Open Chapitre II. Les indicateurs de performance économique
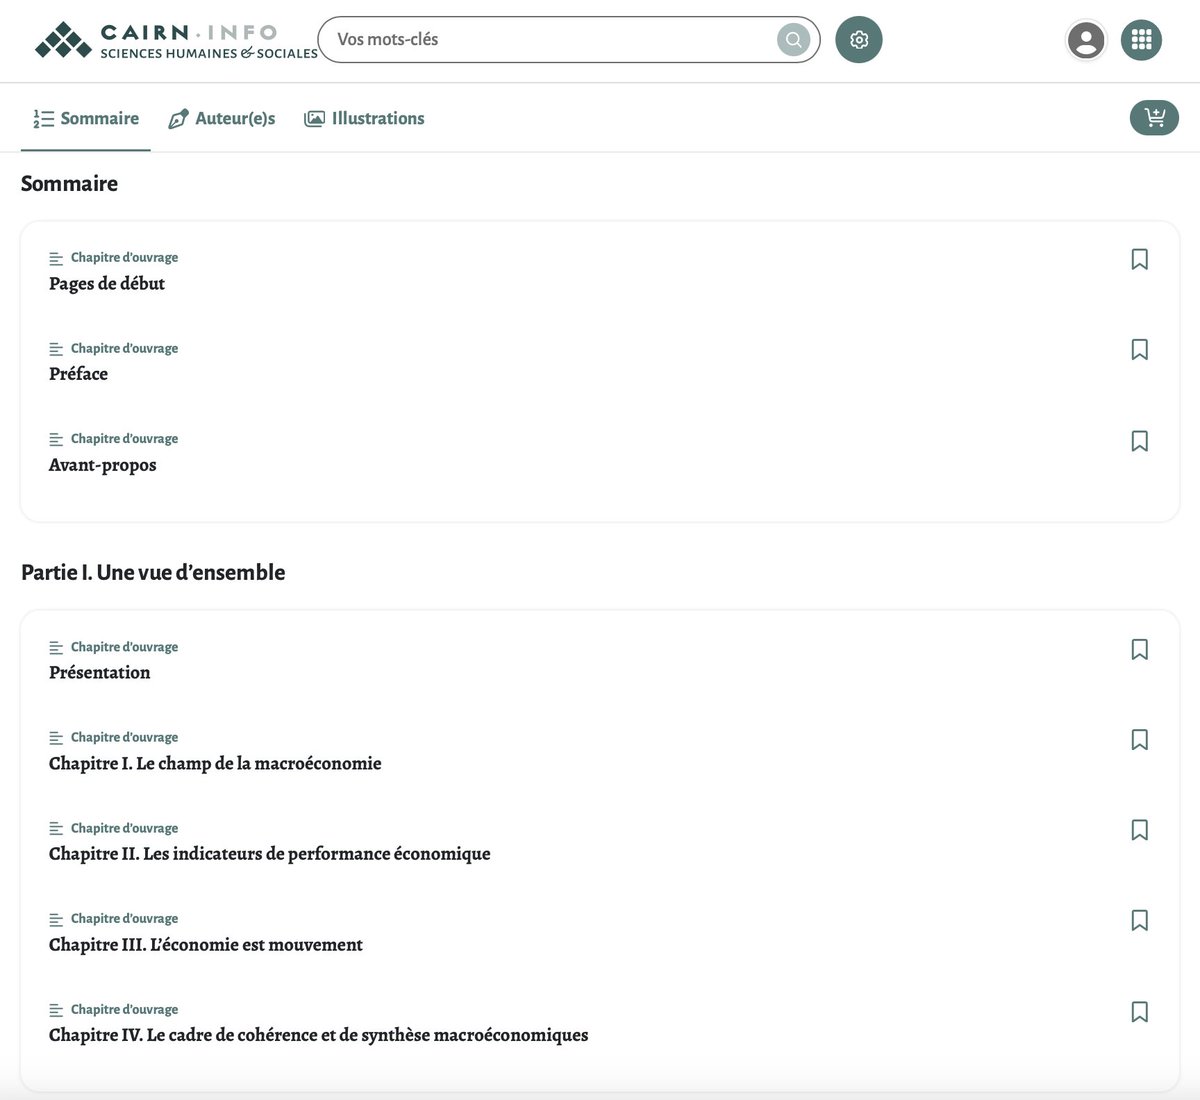This screenshot has height=1100, width=1200. pos(270,854)
